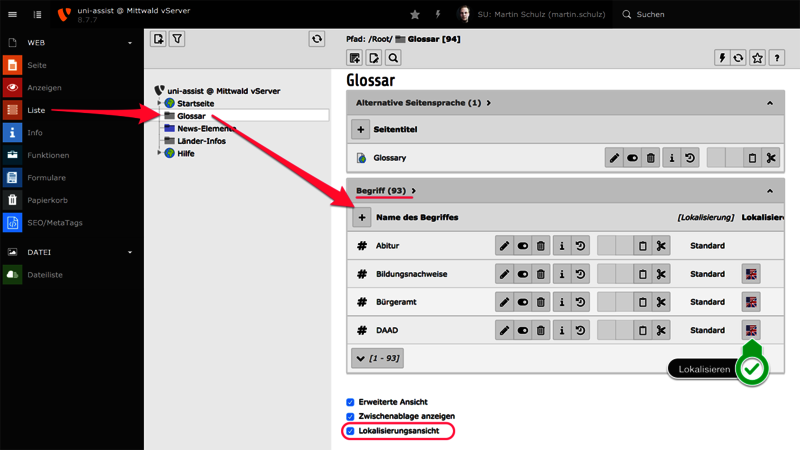Cut the DAAD record

661,331
